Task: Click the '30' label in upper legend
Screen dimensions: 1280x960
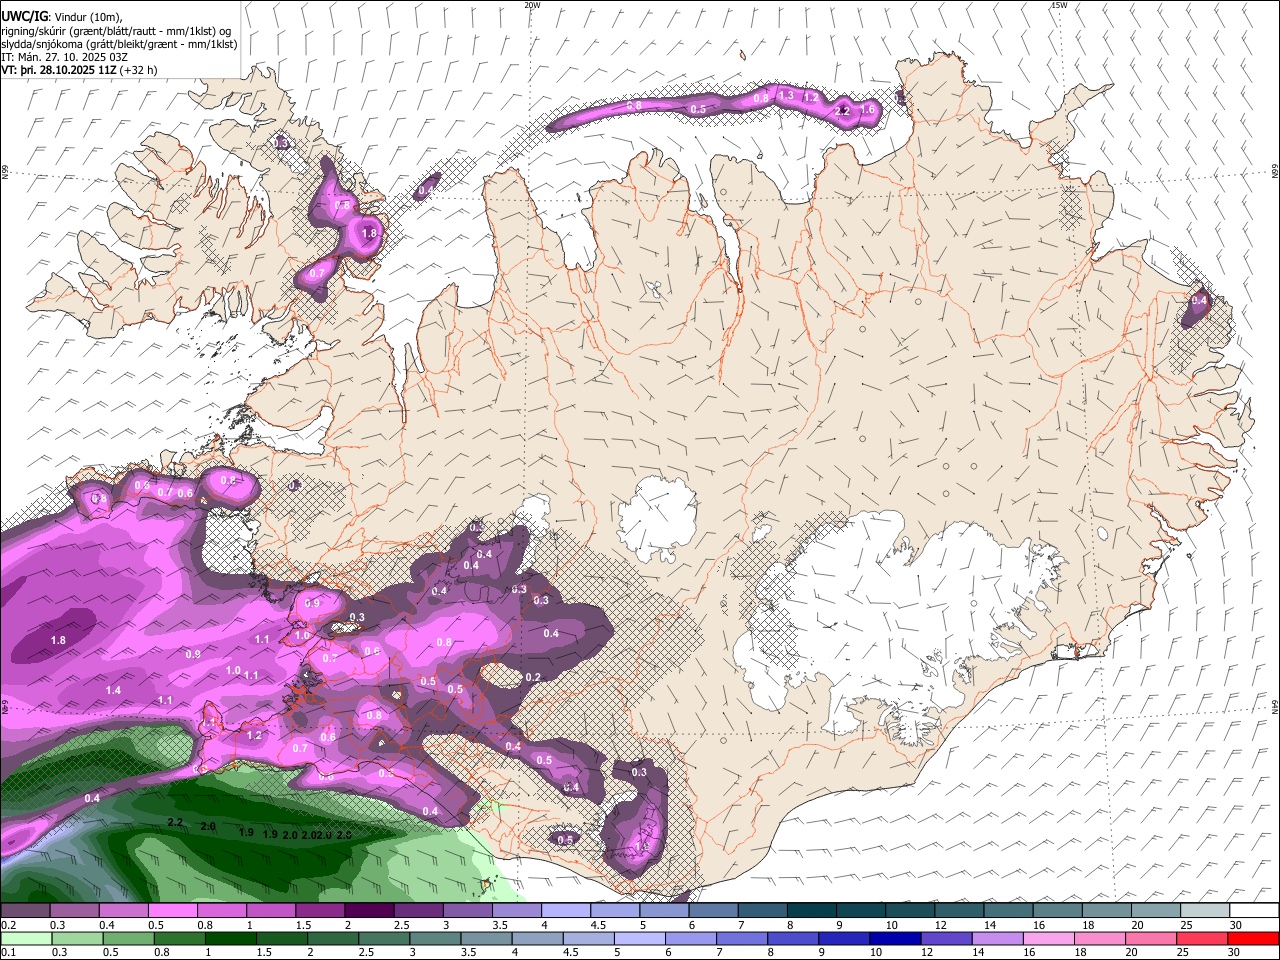Action: (1235, 925)
